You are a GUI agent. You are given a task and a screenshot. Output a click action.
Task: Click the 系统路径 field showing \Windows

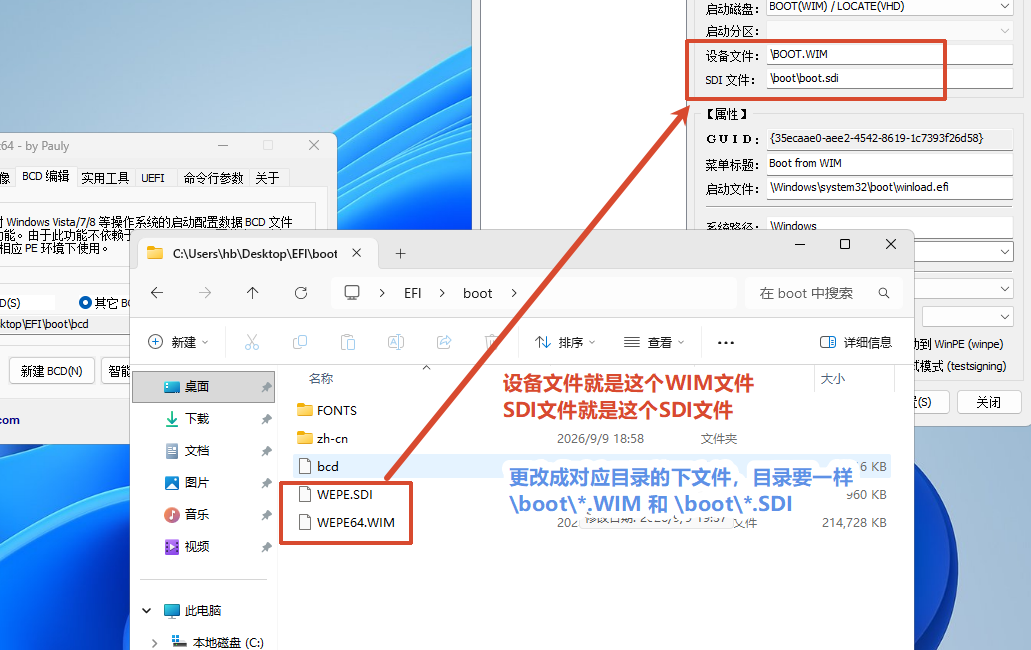tap(890, 224)
